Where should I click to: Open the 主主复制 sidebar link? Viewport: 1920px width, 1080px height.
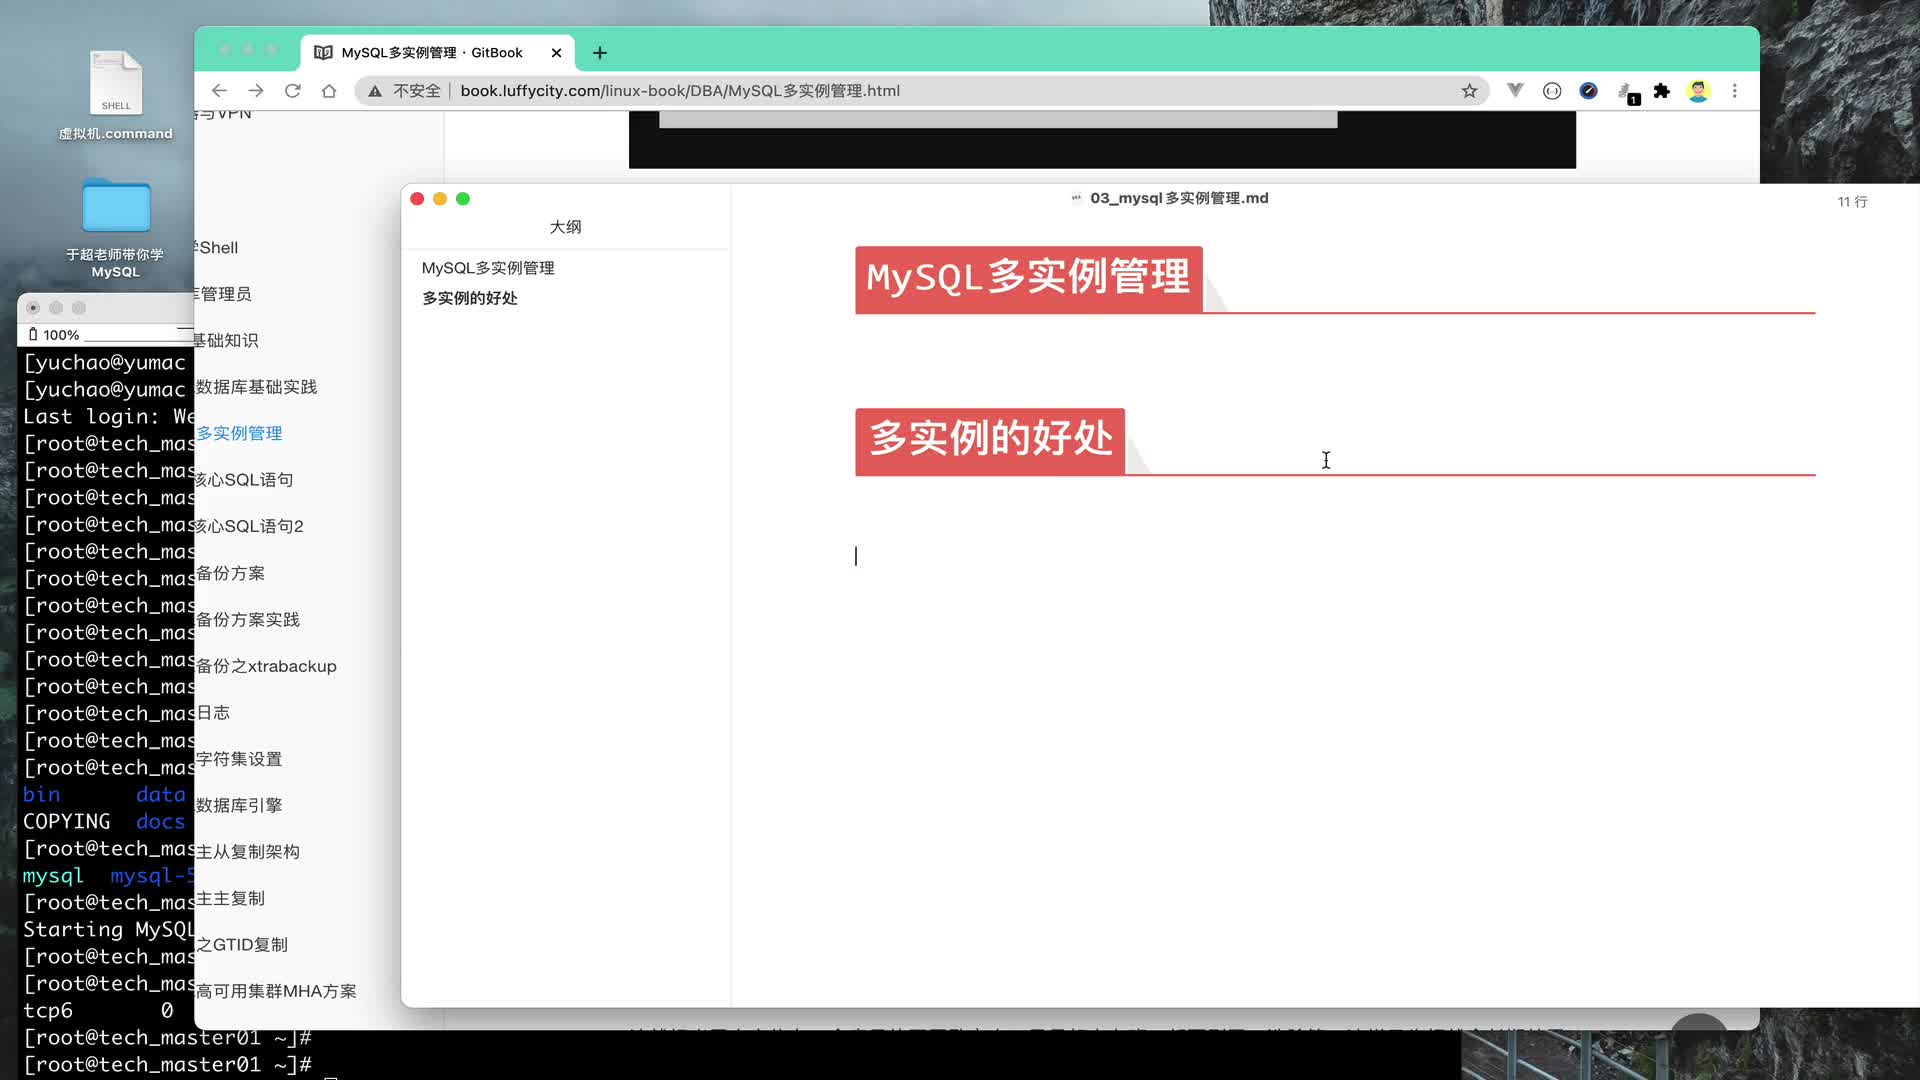pyautogui.click(x=230, y=898)
